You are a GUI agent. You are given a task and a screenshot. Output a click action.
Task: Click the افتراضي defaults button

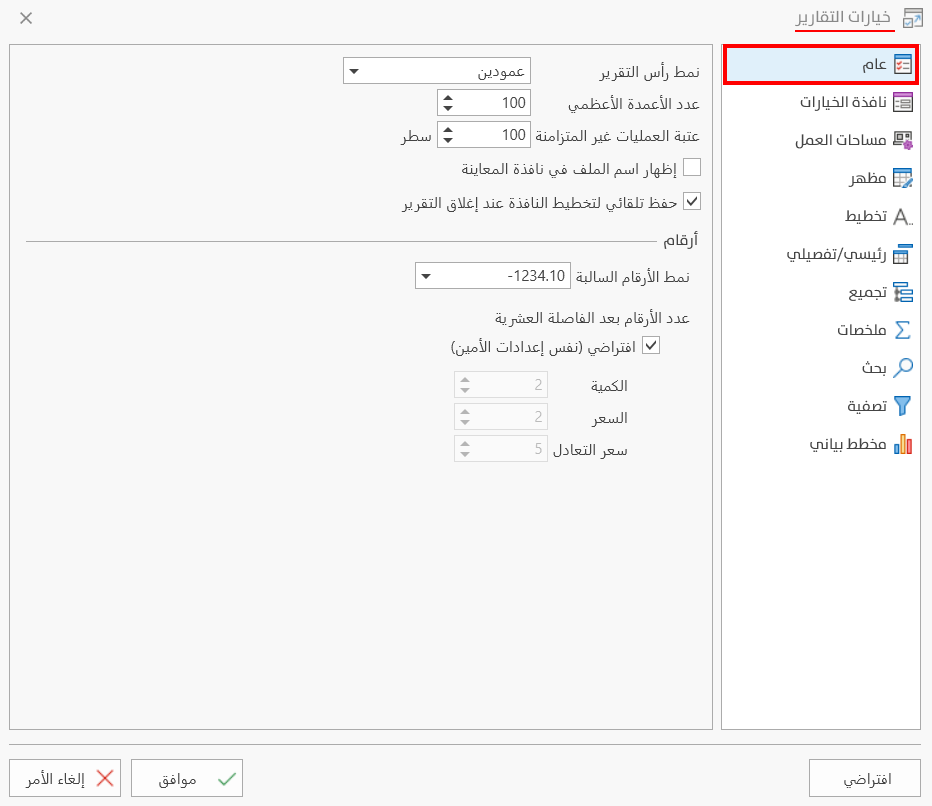coord(864,777)
